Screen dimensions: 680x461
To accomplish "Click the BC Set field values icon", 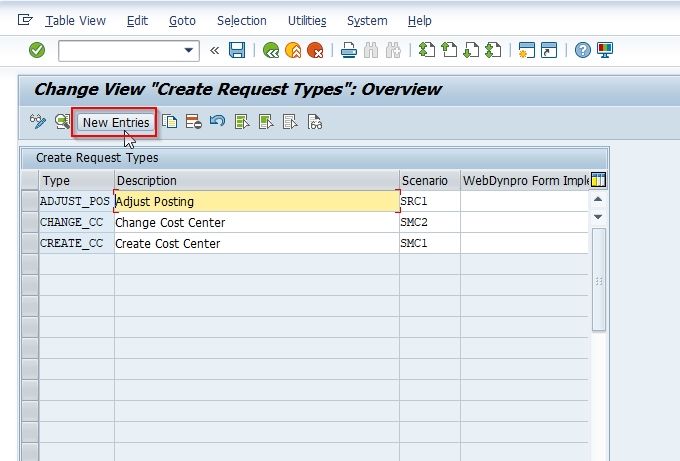I will pyautogui.click(x=315, y=122).
